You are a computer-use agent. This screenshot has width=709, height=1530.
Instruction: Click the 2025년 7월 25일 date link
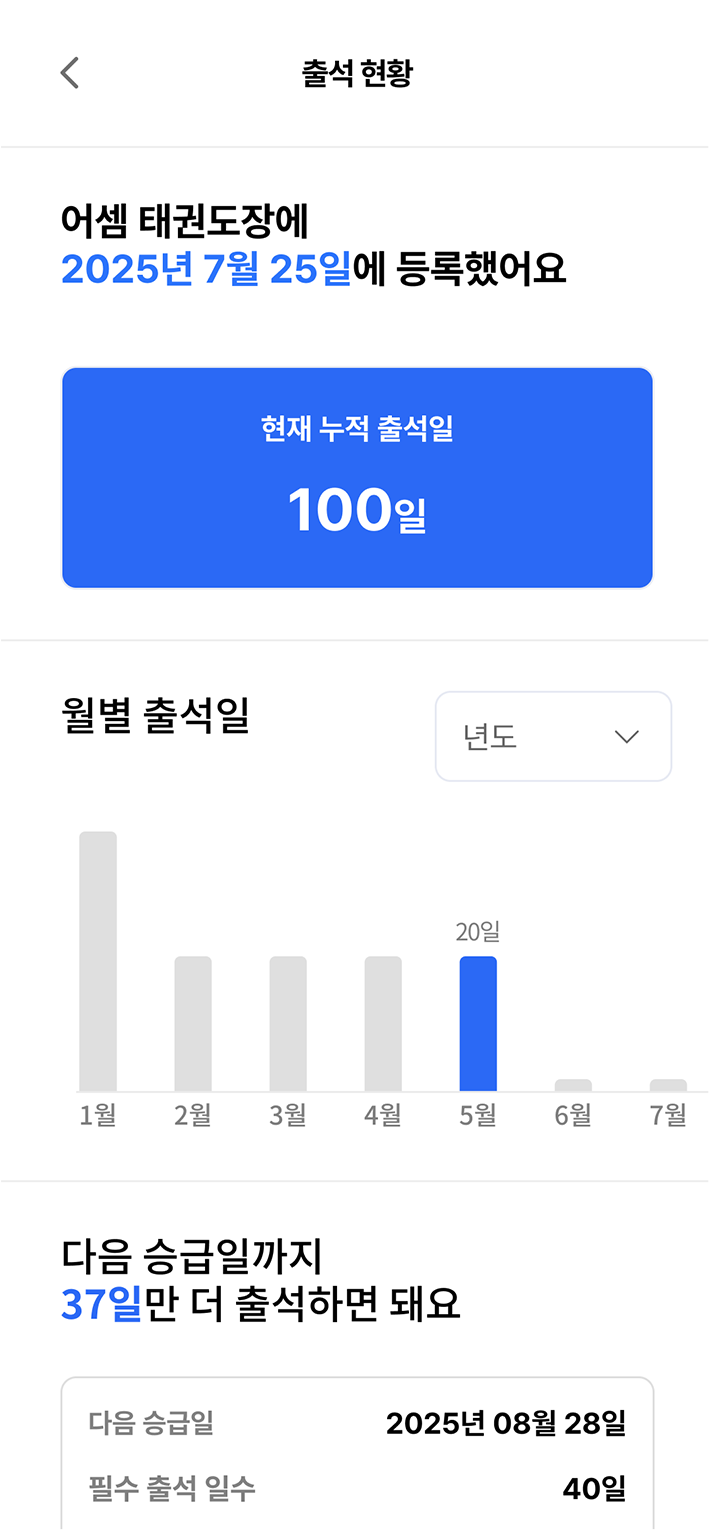coord(206,269)
